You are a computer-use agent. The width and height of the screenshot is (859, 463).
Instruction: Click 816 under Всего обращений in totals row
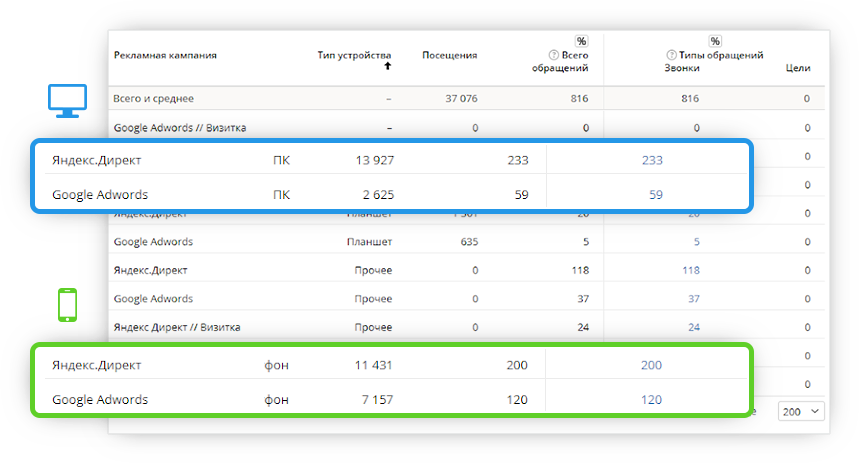pyautogui.click(x=579, y=99)
